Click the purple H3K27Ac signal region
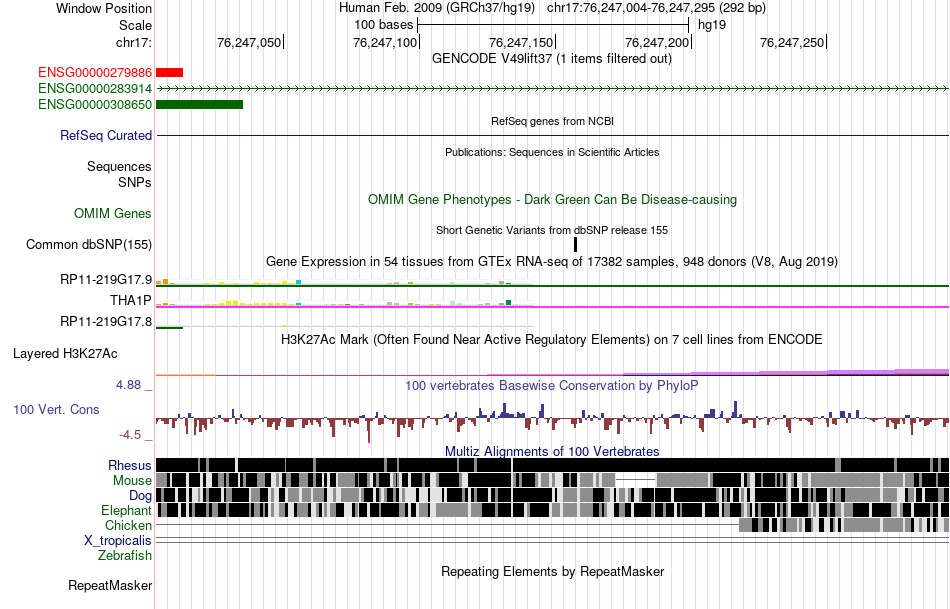 pyautogui.click(x=788, y=372)
